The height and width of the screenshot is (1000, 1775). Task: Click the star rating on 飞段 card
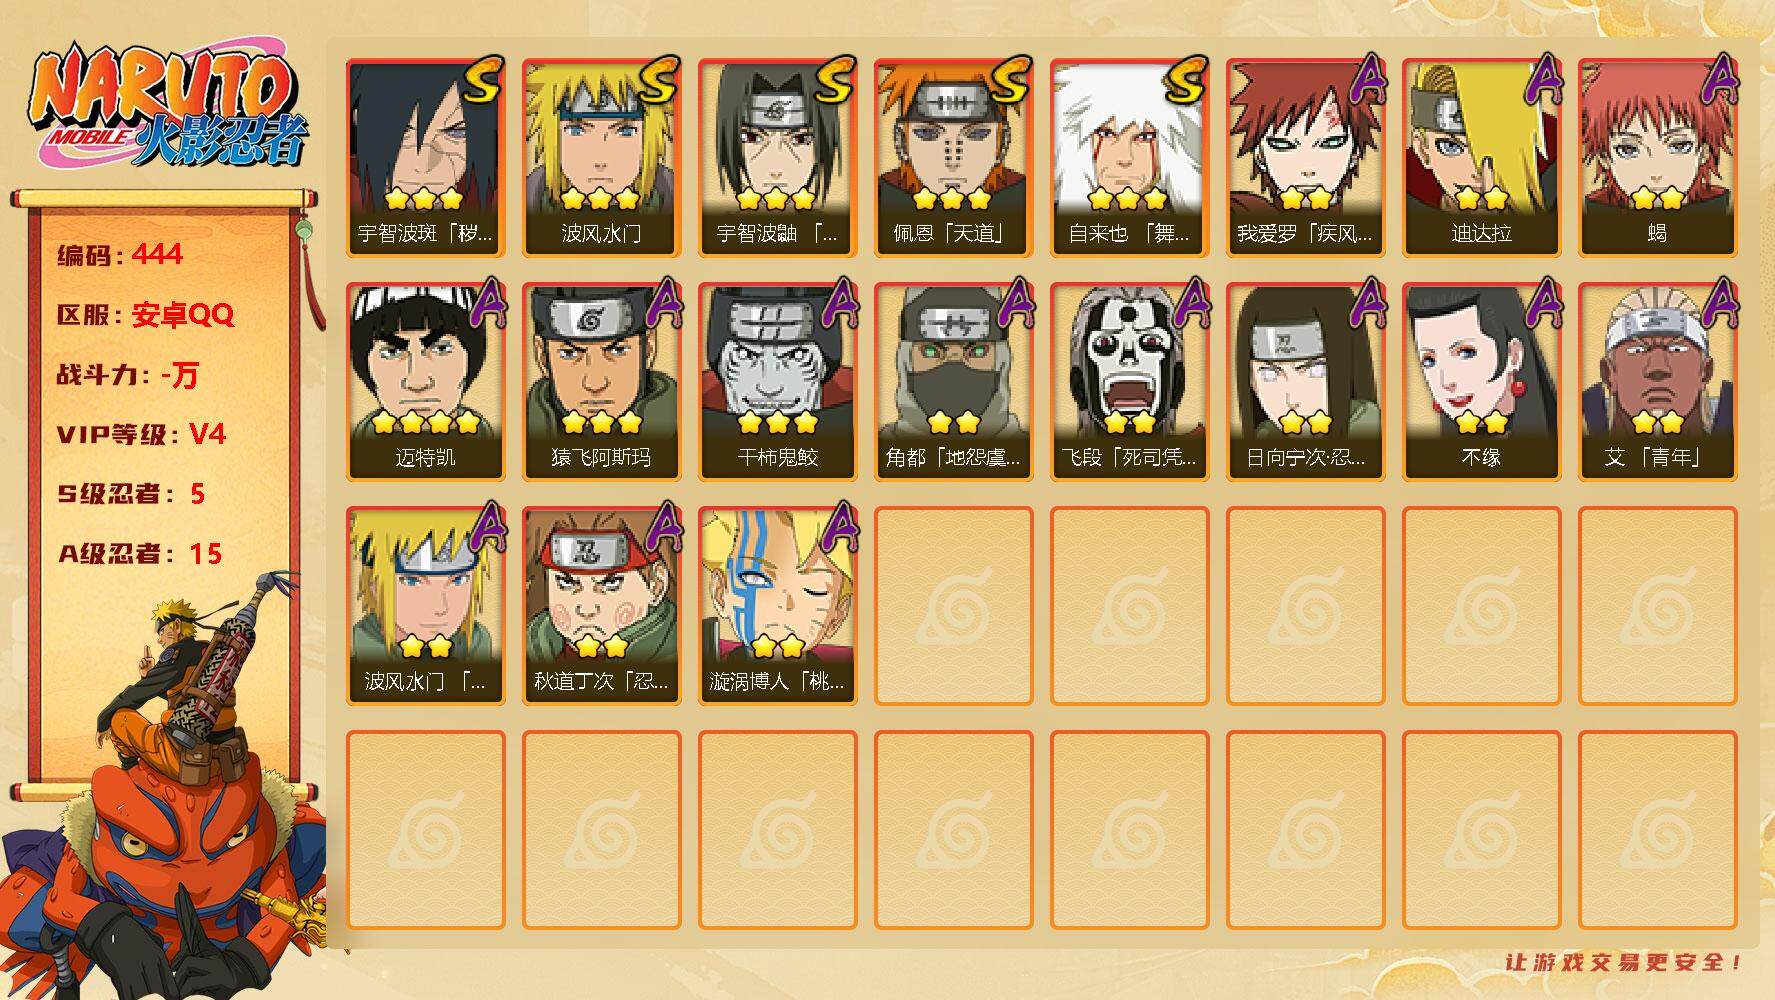pos(1129,423)
